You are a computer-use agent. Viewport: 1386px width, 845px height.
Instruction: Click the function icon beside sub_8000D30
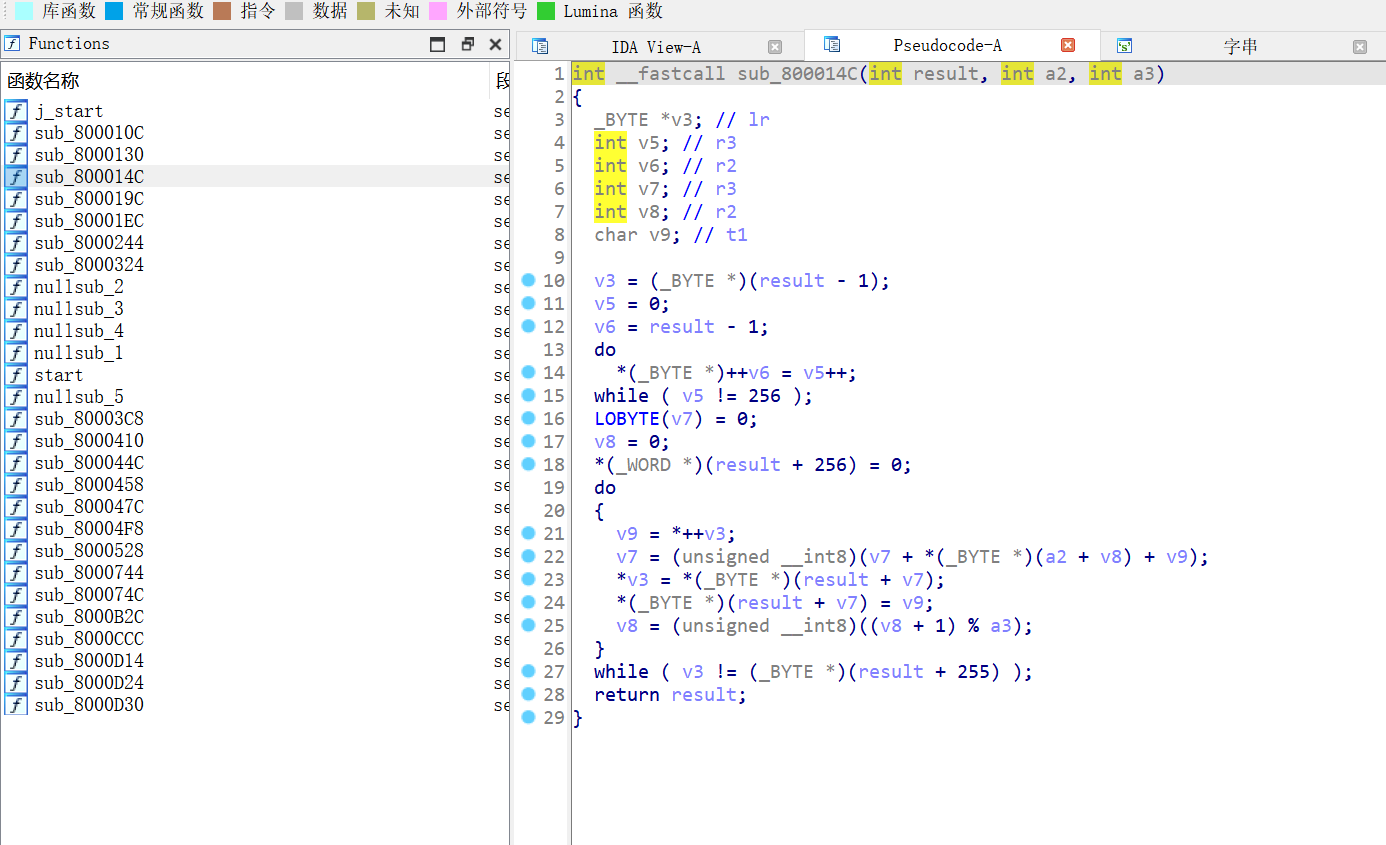click(x=16, y=705)
